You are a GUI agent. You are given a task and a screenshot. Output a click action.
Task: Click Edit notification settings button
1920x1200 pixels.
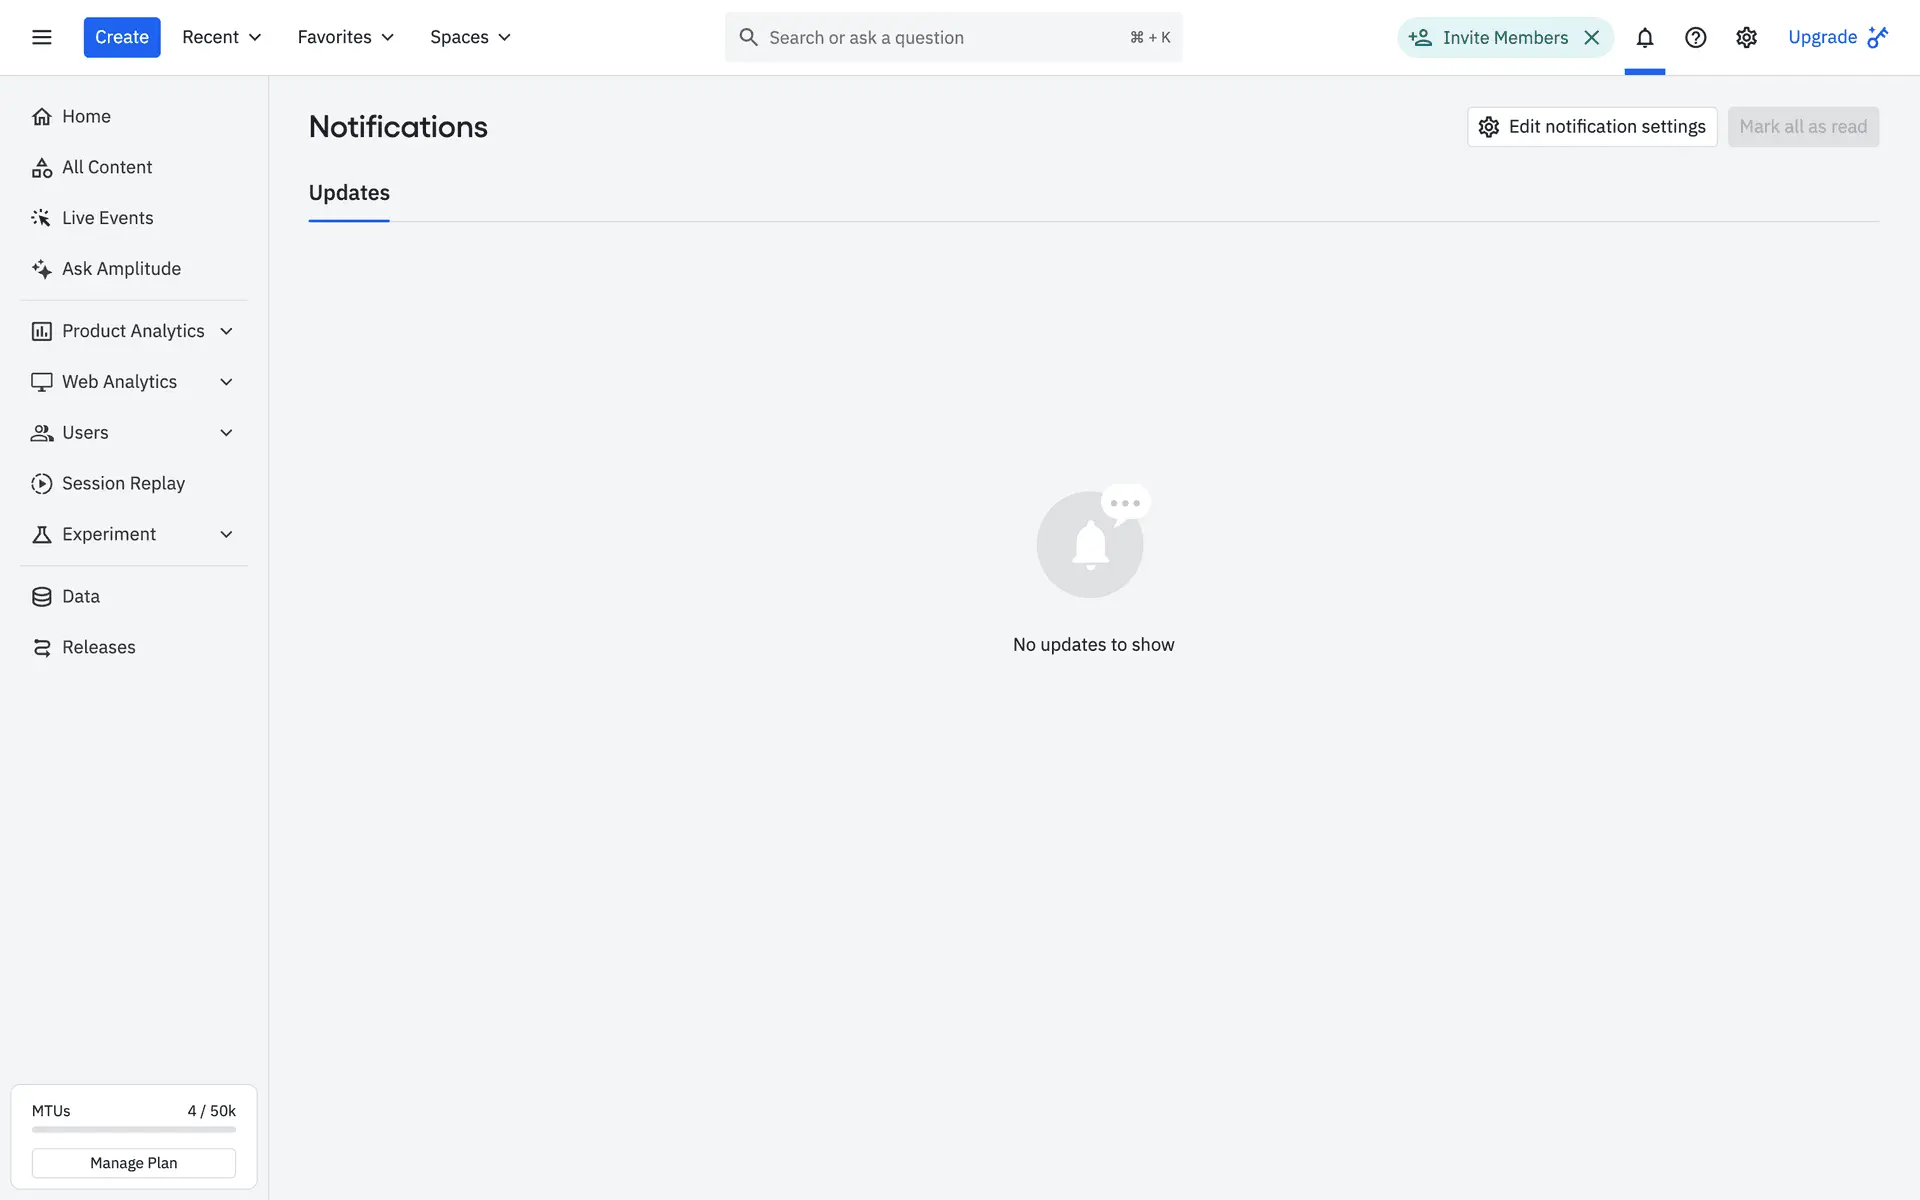(x=1591, y=127)
